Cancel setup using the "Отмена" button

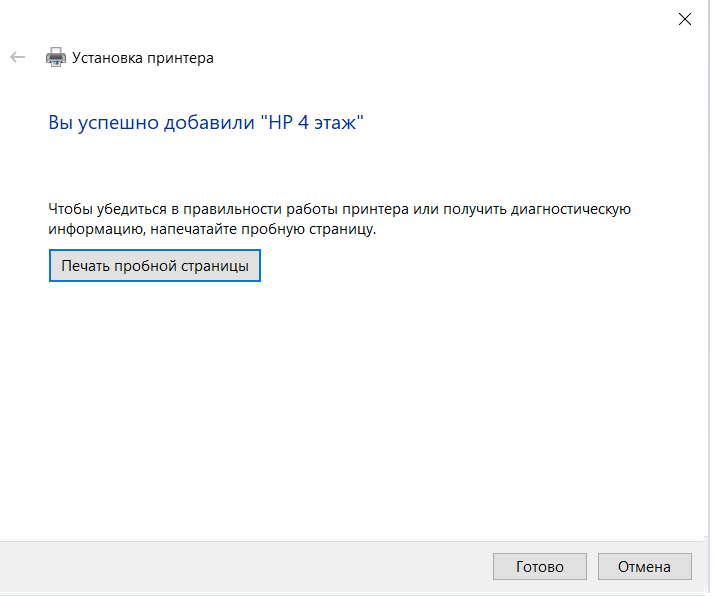pos(644,566)
